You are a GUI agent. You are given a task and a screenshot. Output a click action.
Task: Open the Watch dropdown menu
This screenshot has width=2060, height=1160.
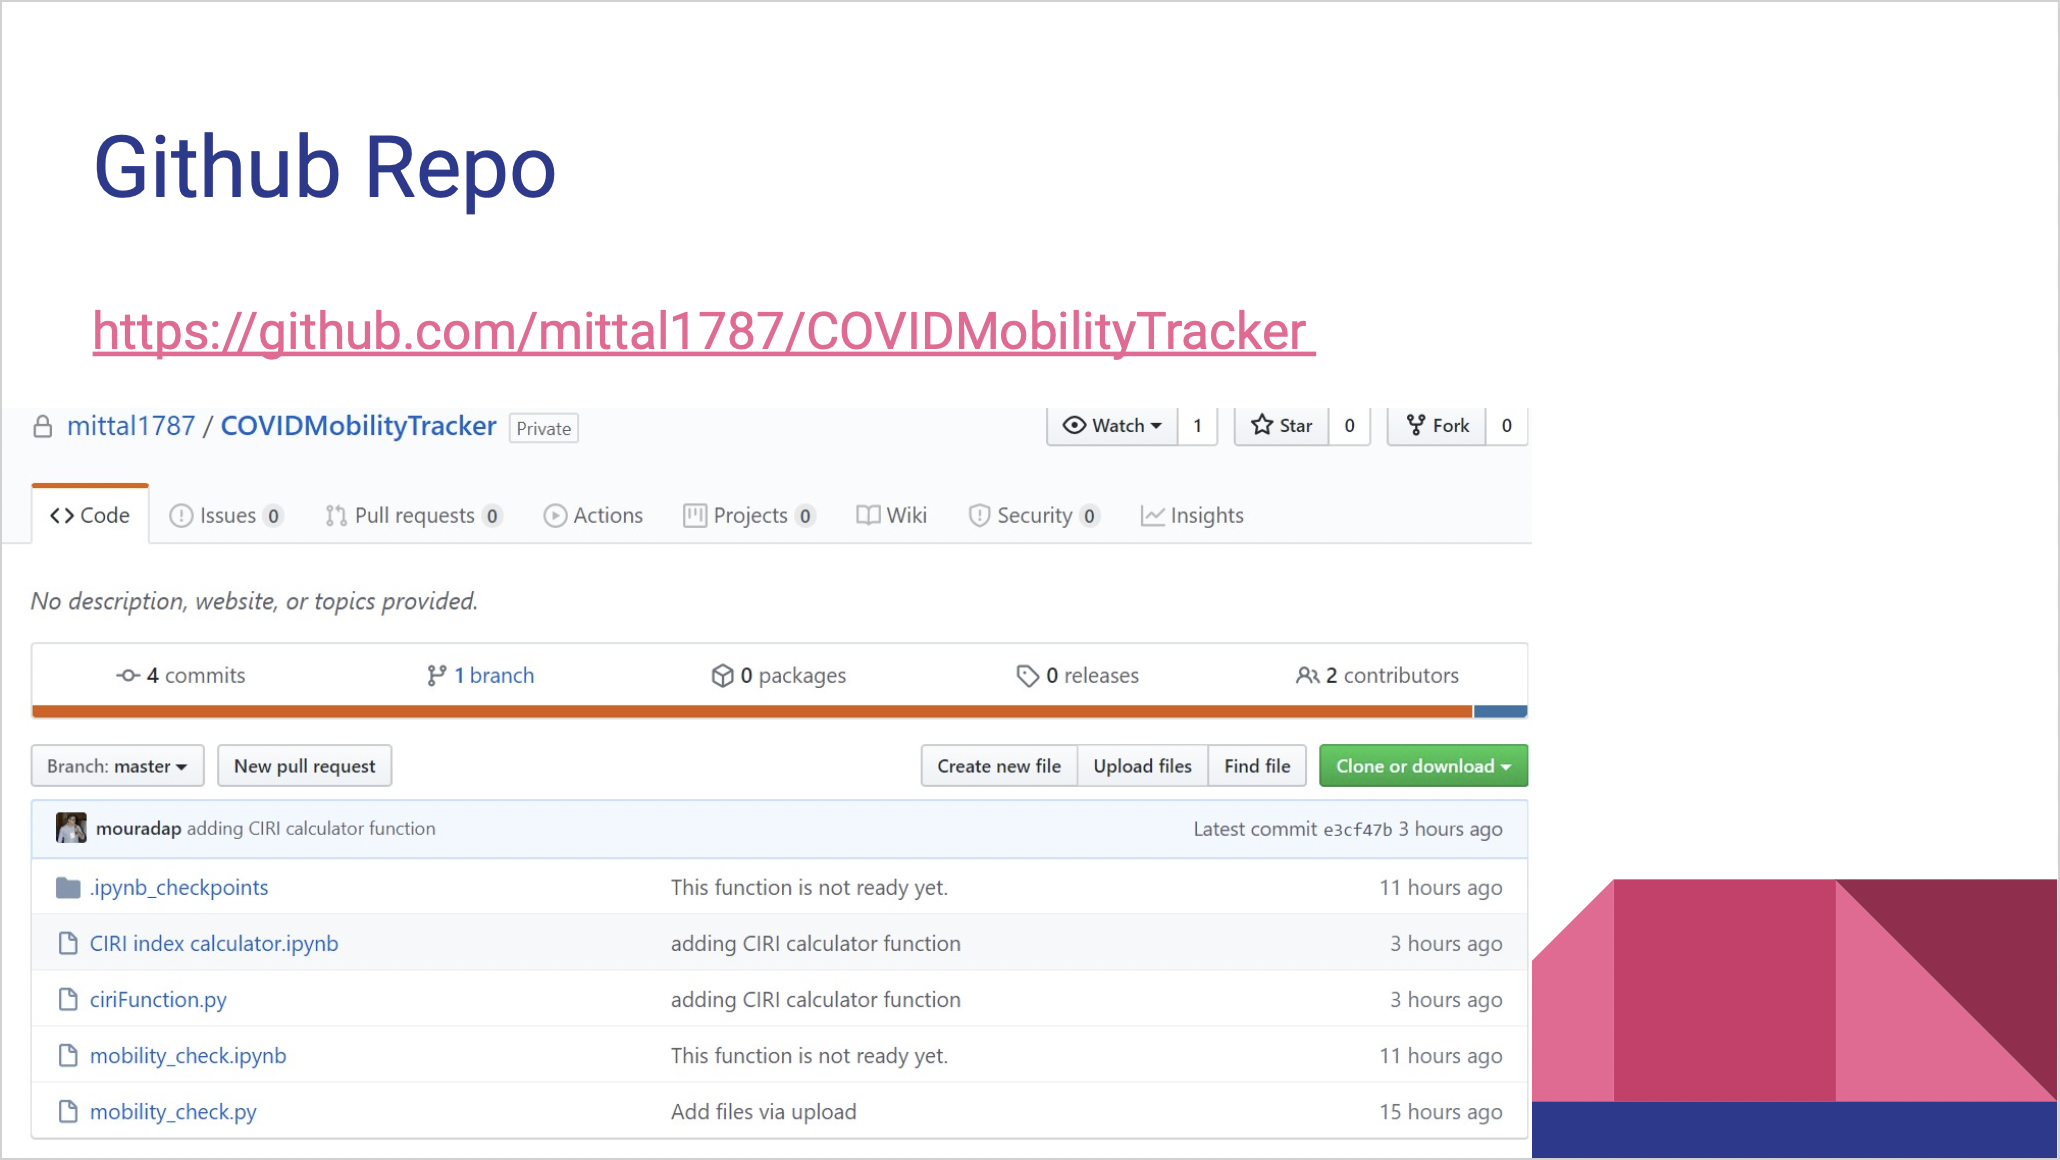[x=1112, y=426]
